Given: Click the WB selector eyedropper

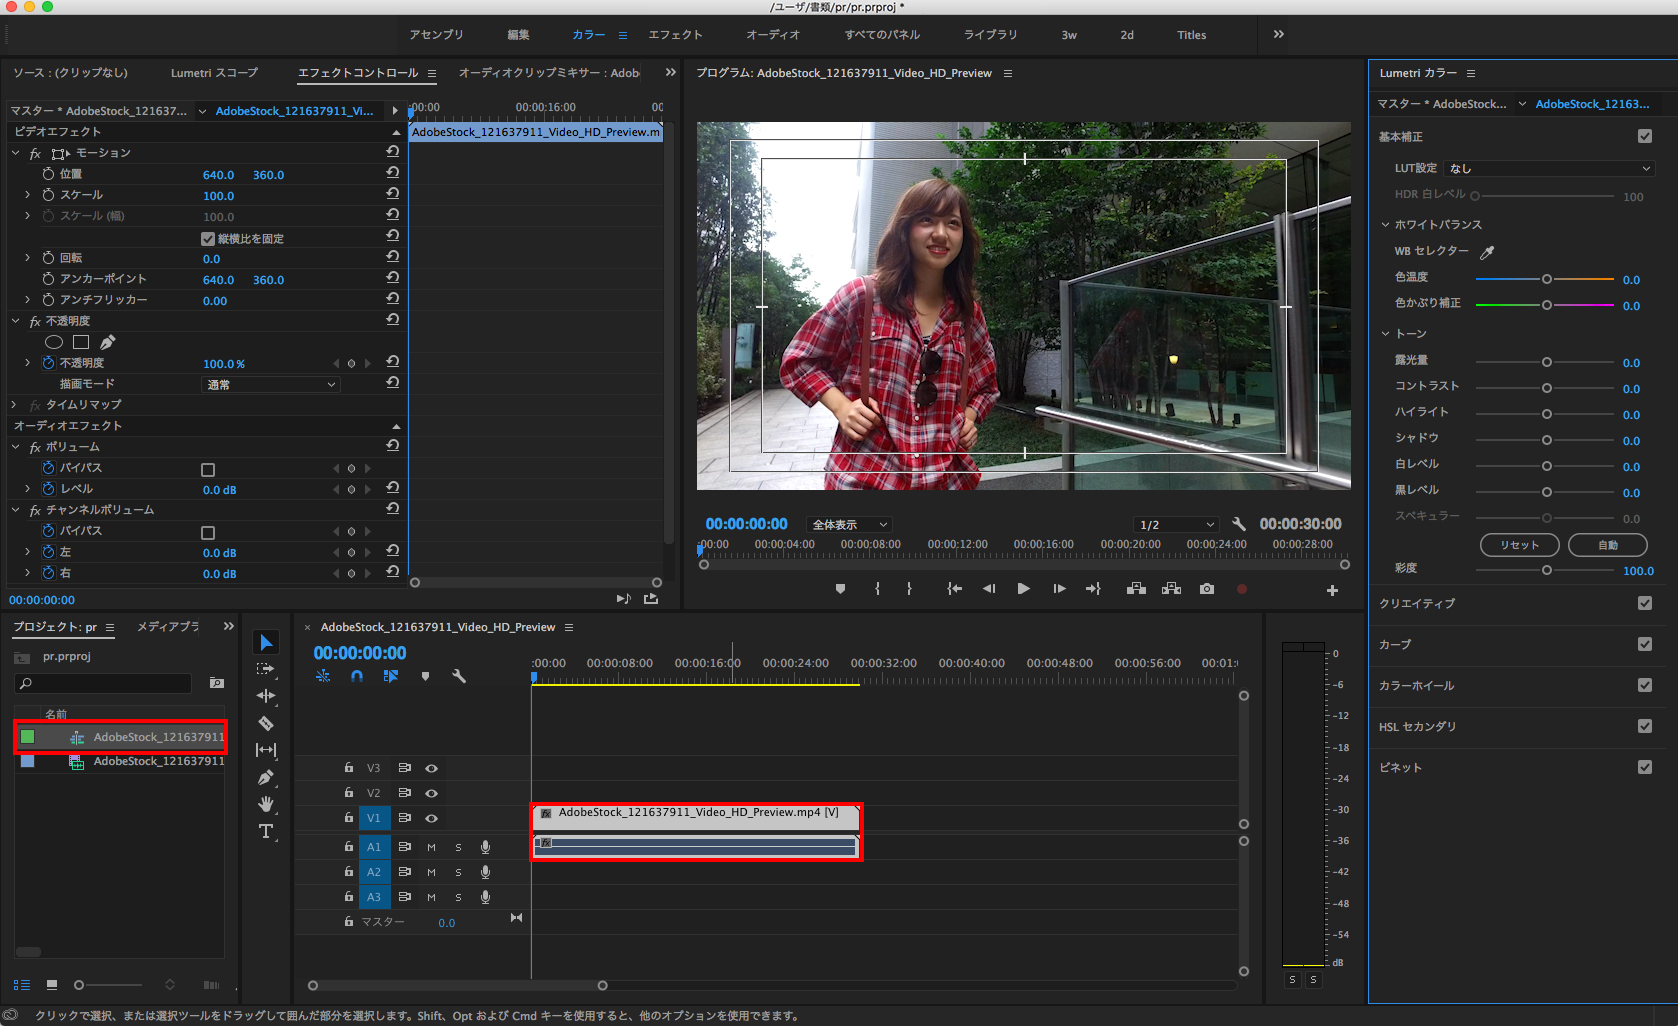Looking at the screenshot, I should click(x=1487, y=252).
